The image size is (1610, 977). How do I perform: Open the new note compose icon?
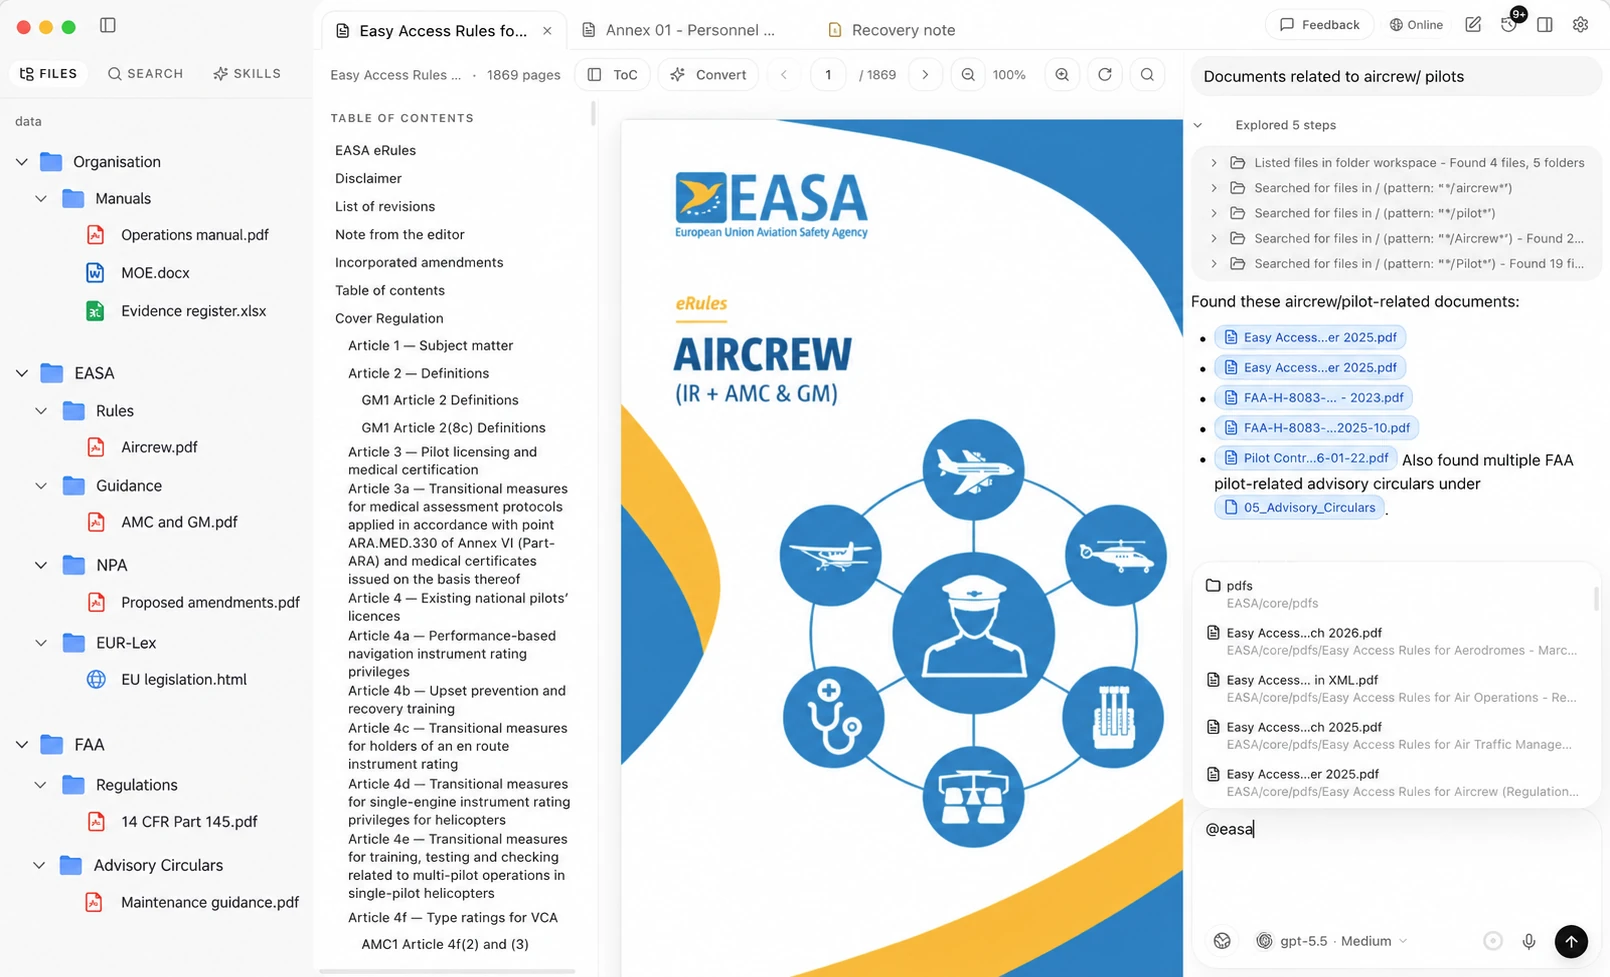point(1473,24)
